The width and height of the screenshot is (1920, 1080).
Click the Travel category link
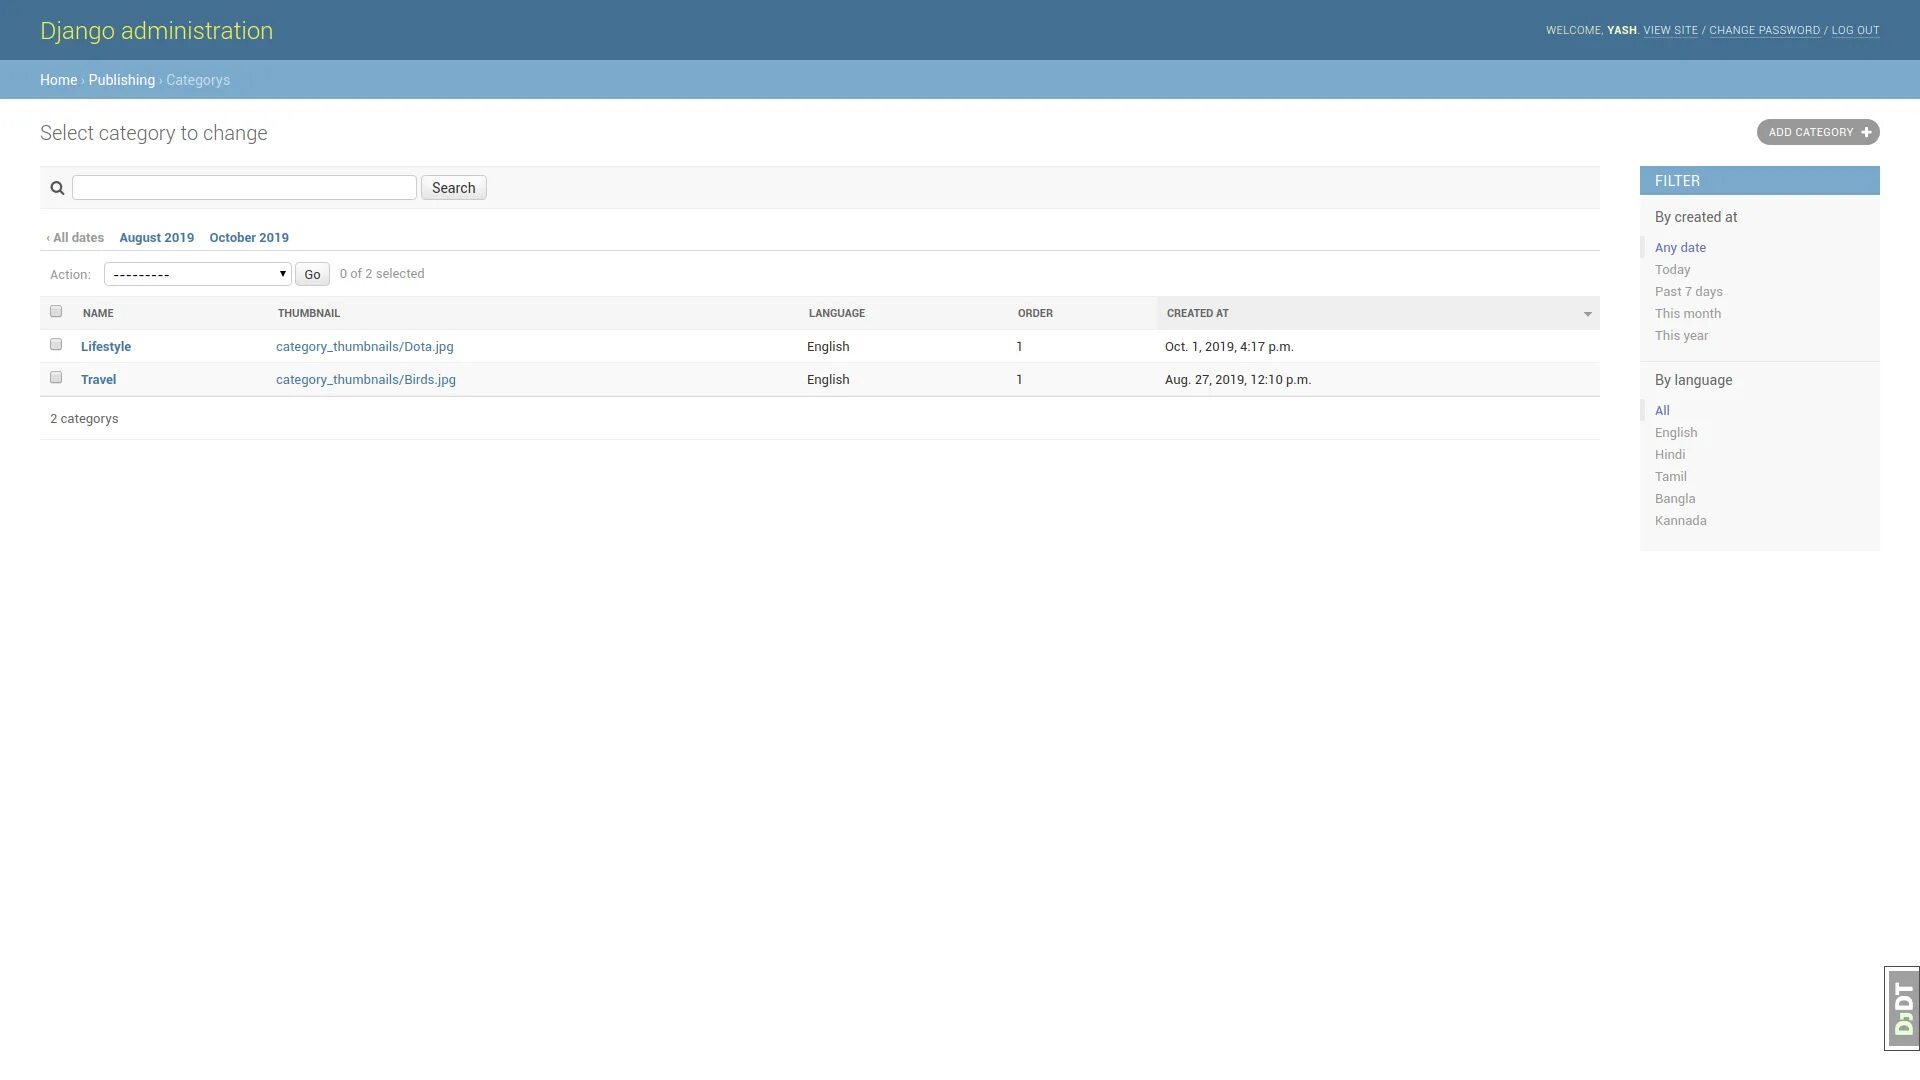98,380
